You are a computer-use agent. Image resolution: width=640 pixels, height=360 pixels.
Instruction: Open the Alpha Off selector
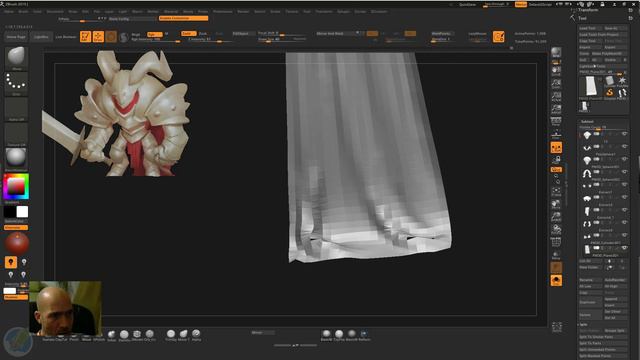click(x=16, y=109)
